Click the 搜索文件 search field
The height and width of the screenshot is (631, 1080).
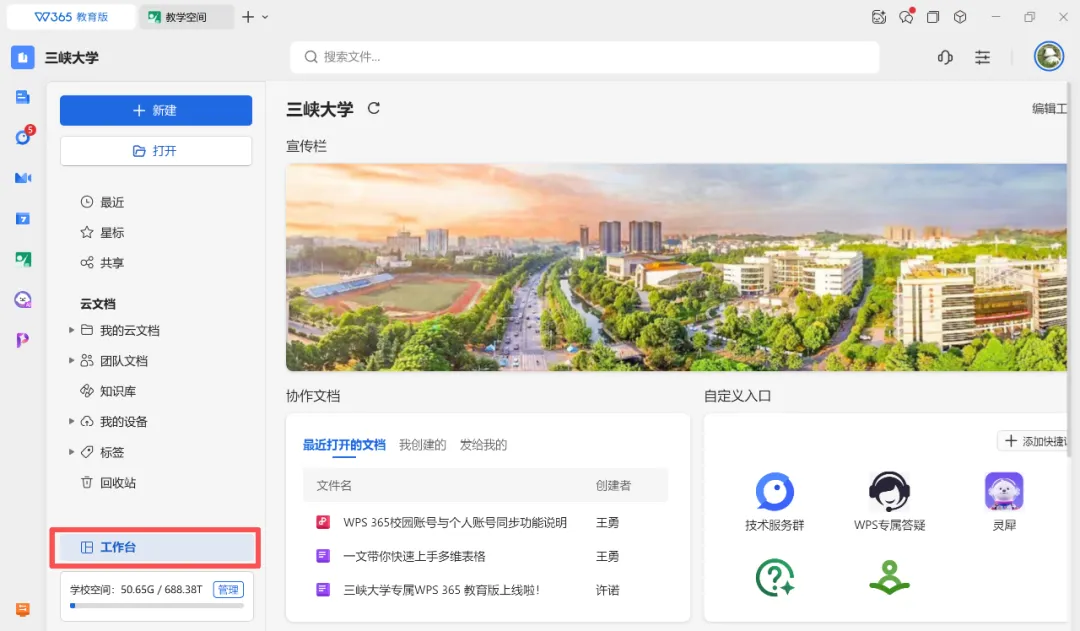pyautogui.click(x=585, y=57)
